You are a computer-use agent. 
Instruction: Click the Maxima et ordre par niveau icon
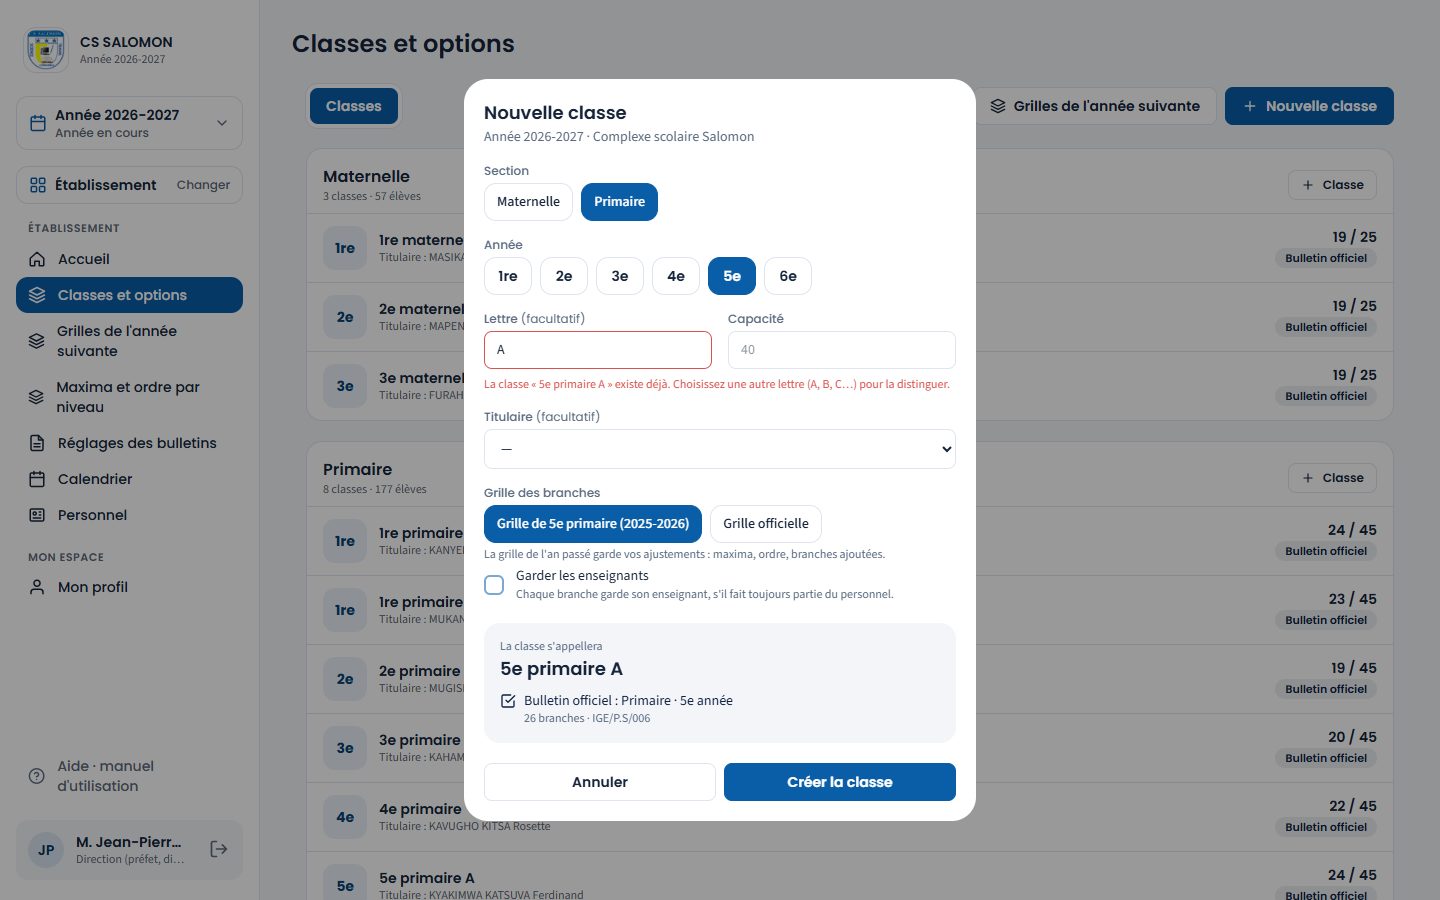(36, 397)
